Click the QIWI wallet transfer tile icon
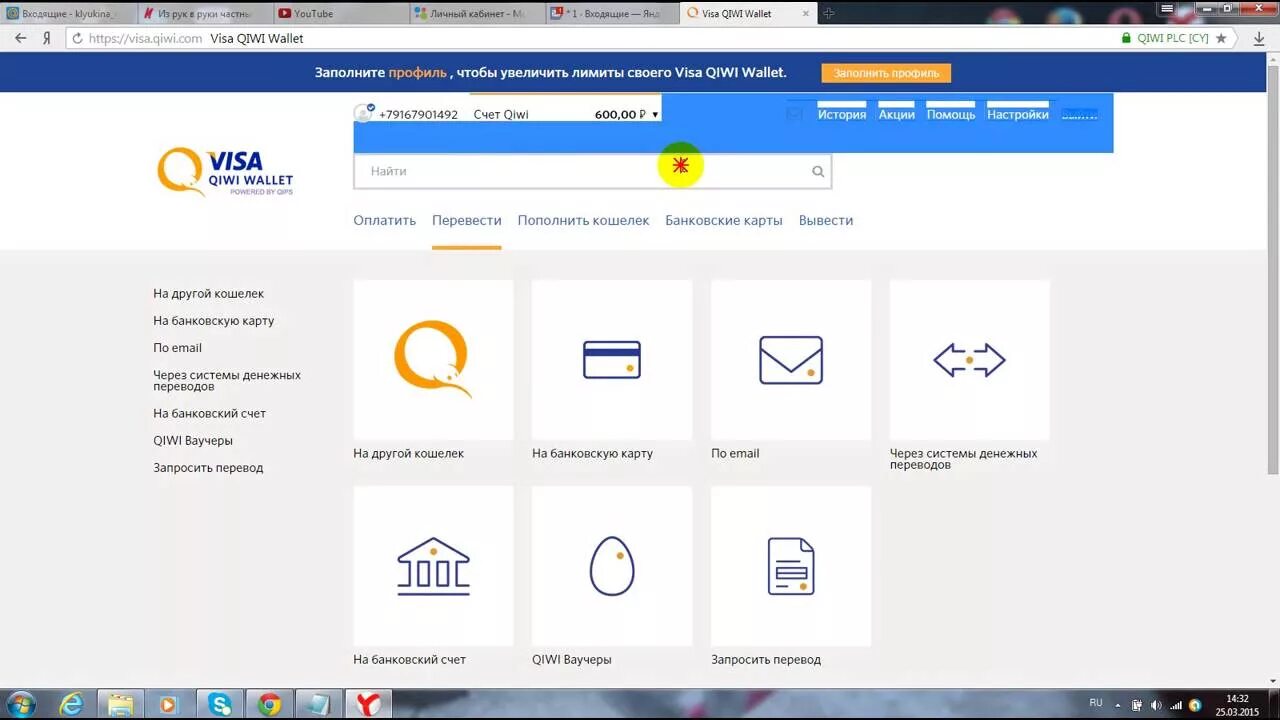The height and width of the screenshot is (720, 1280). [433, 360]
